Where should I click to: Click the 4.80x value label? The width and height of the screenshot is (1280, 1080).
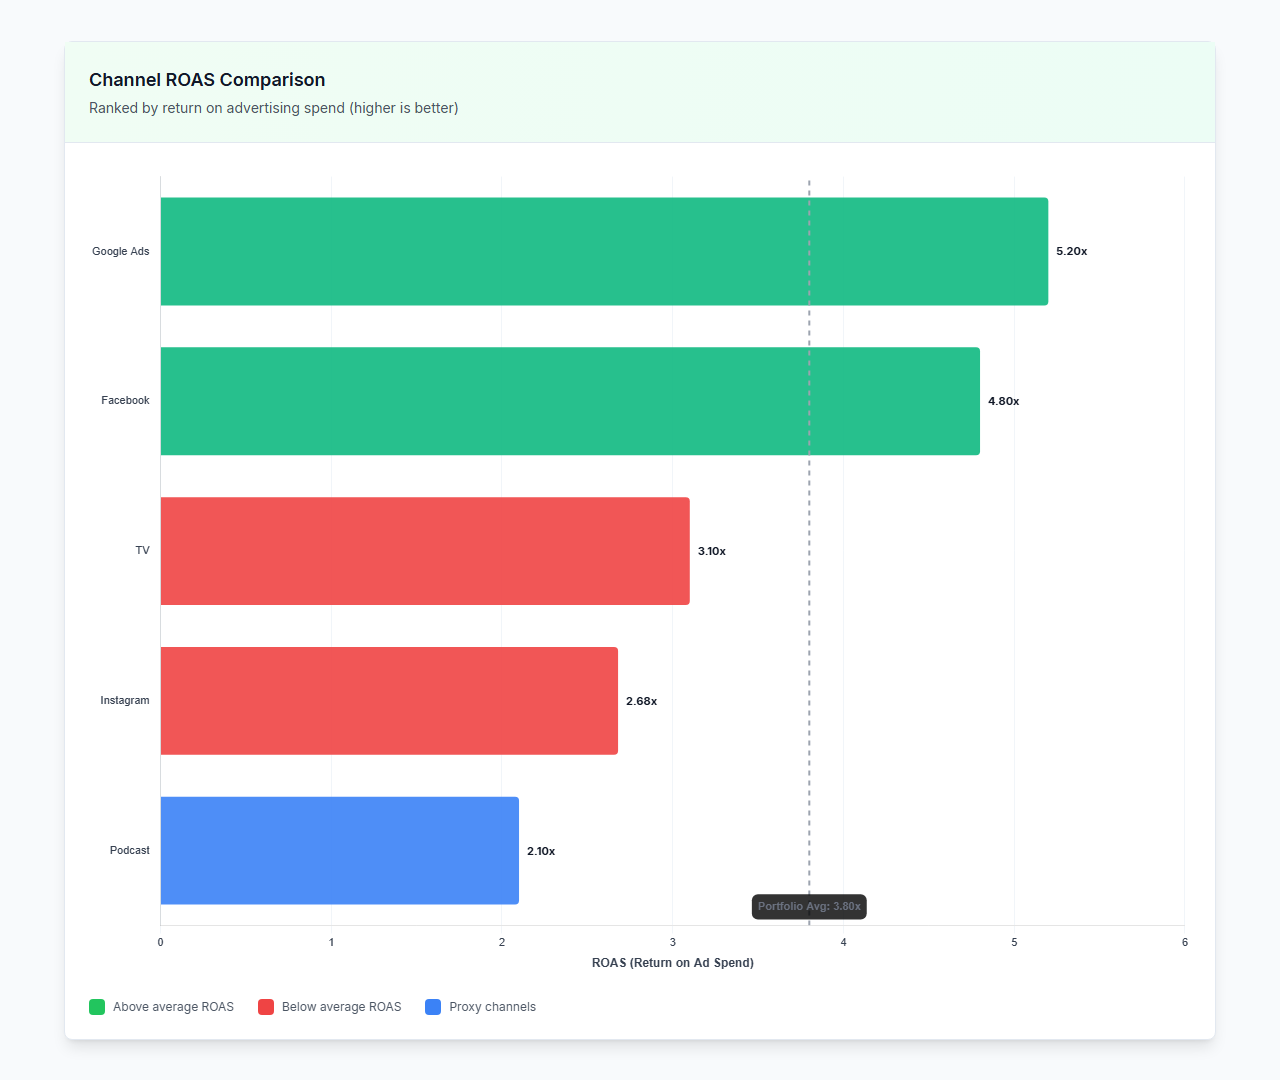1004,401
